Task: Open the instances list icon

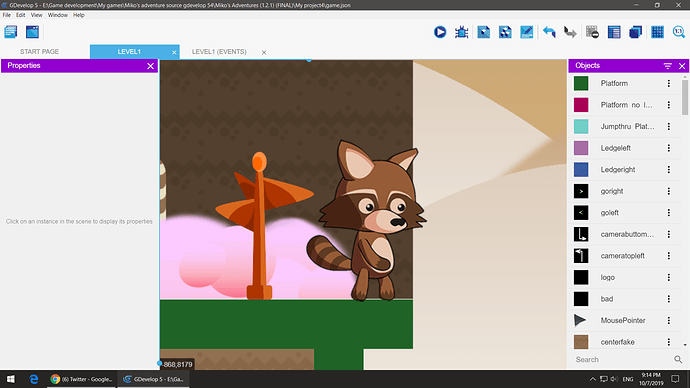Action: [x=614, y=32]
